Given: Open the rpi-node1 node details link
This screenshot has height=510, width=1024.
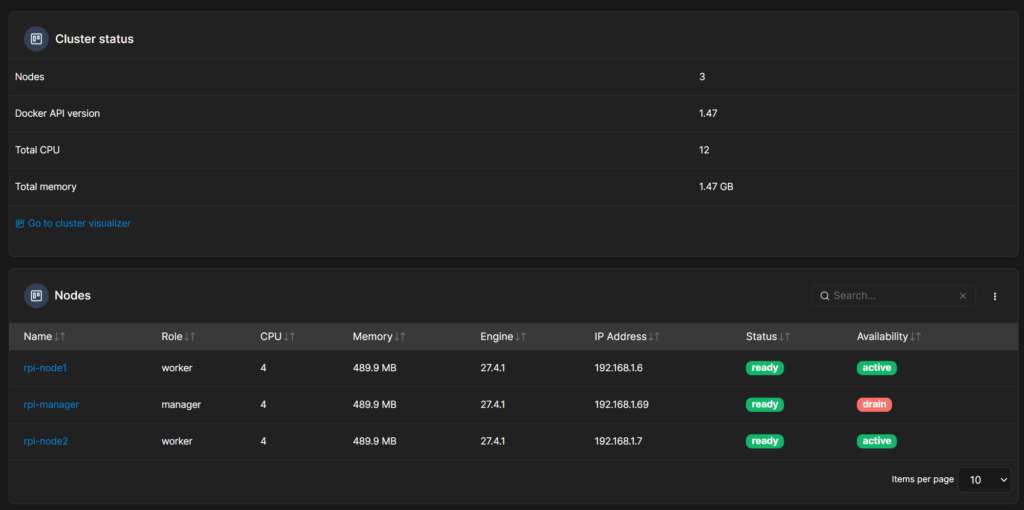Looking at the screenshot, I should (45, 368).
